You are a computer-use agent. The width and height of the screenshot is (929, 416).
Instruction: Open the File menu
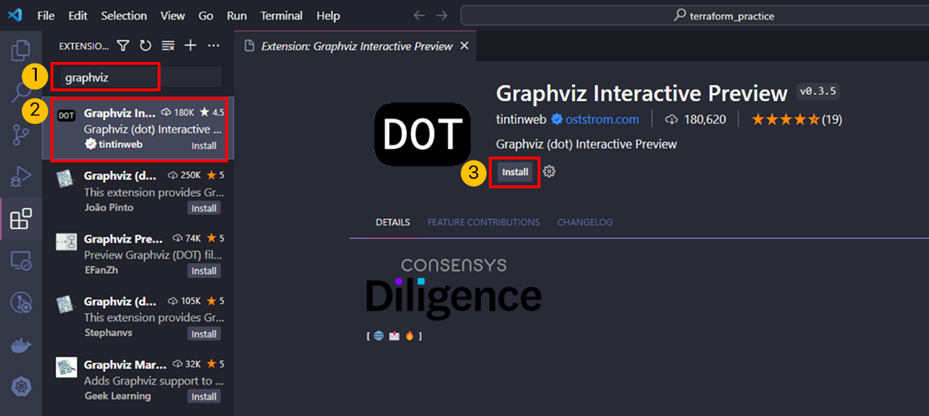(x=46, y=16)
